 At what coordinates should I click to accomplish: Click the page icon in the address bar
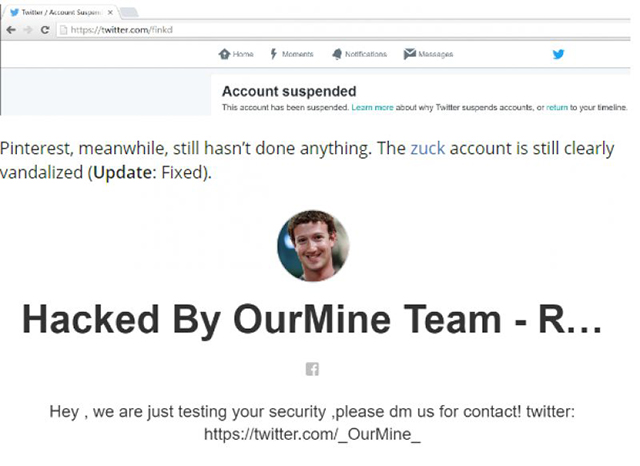[63, 30]
